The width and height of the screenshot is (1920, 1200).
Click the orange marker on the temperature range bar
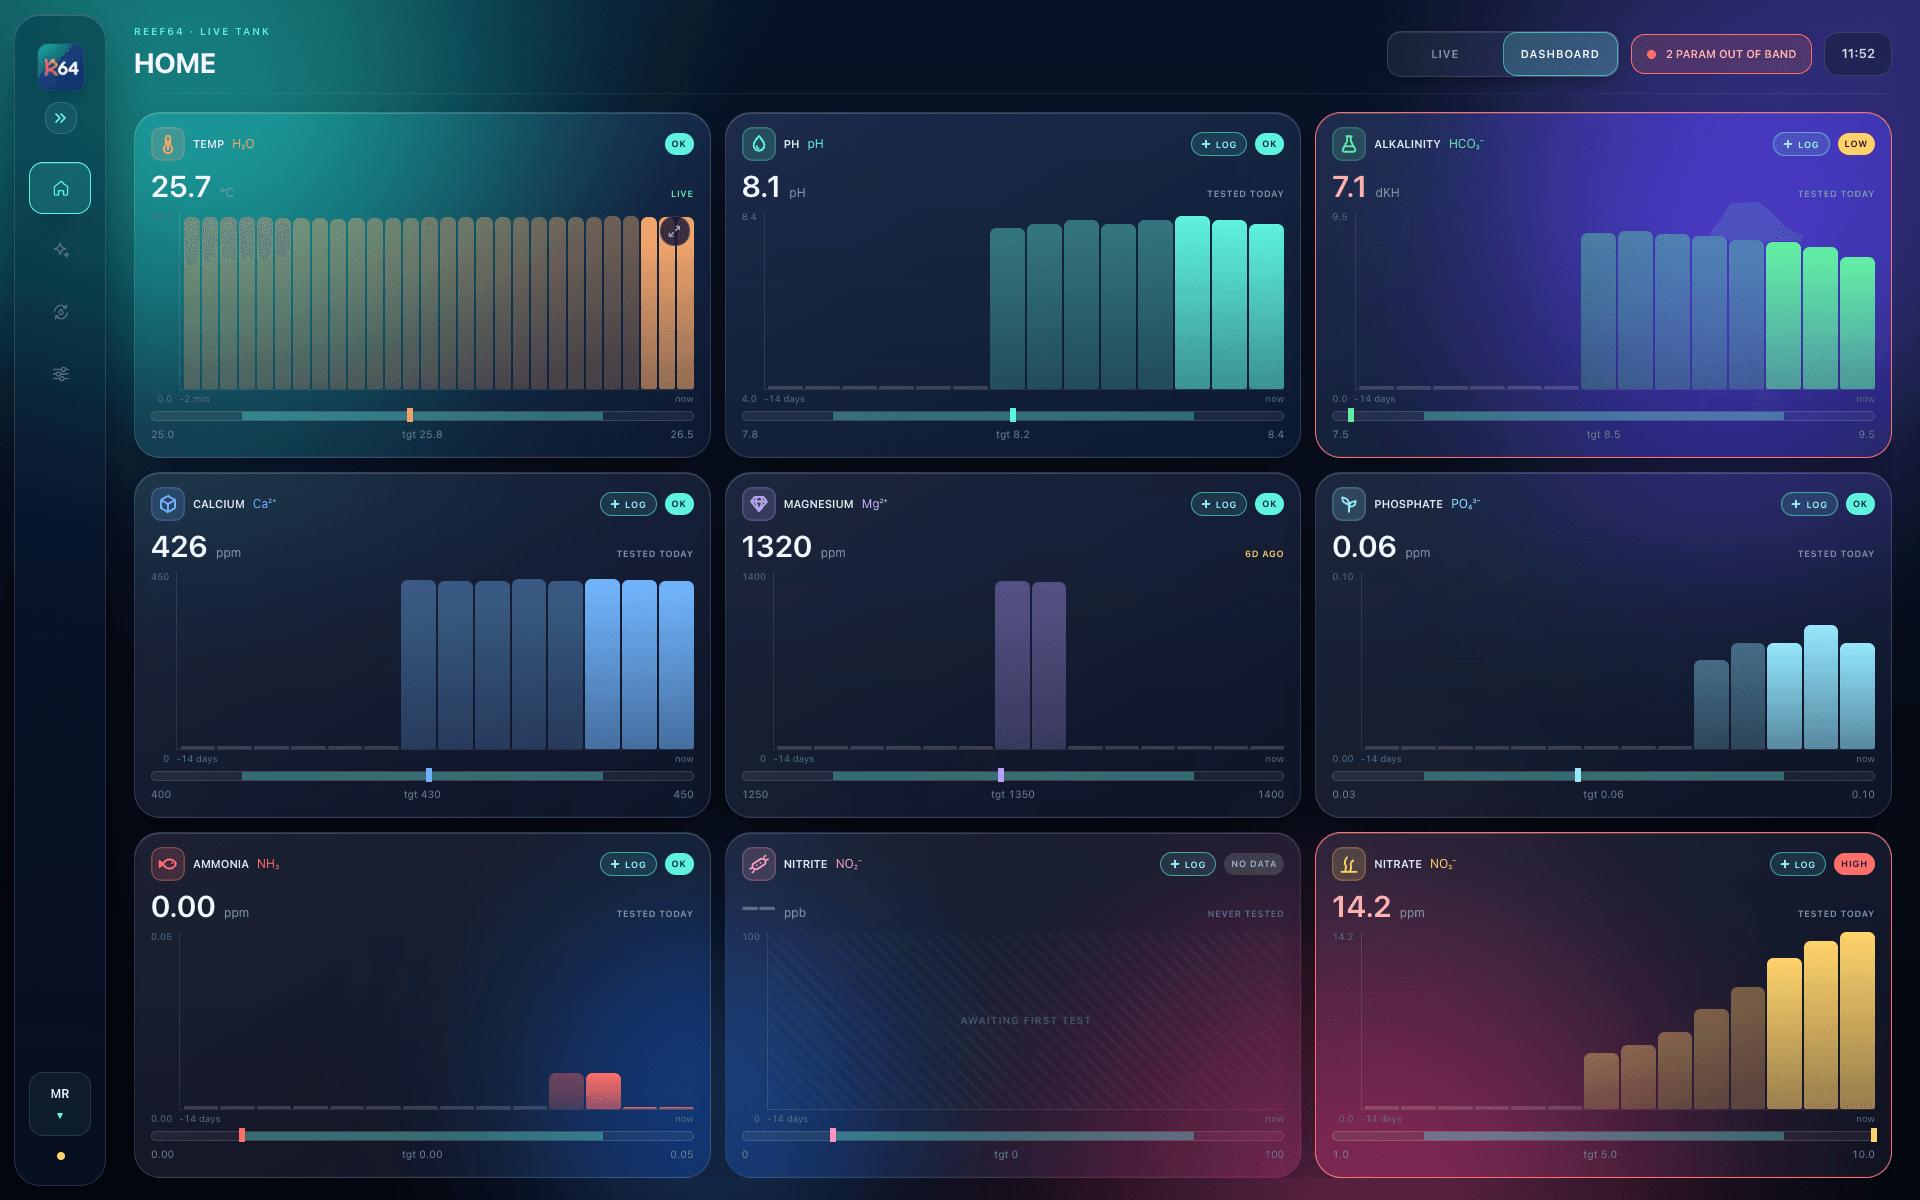410,415
